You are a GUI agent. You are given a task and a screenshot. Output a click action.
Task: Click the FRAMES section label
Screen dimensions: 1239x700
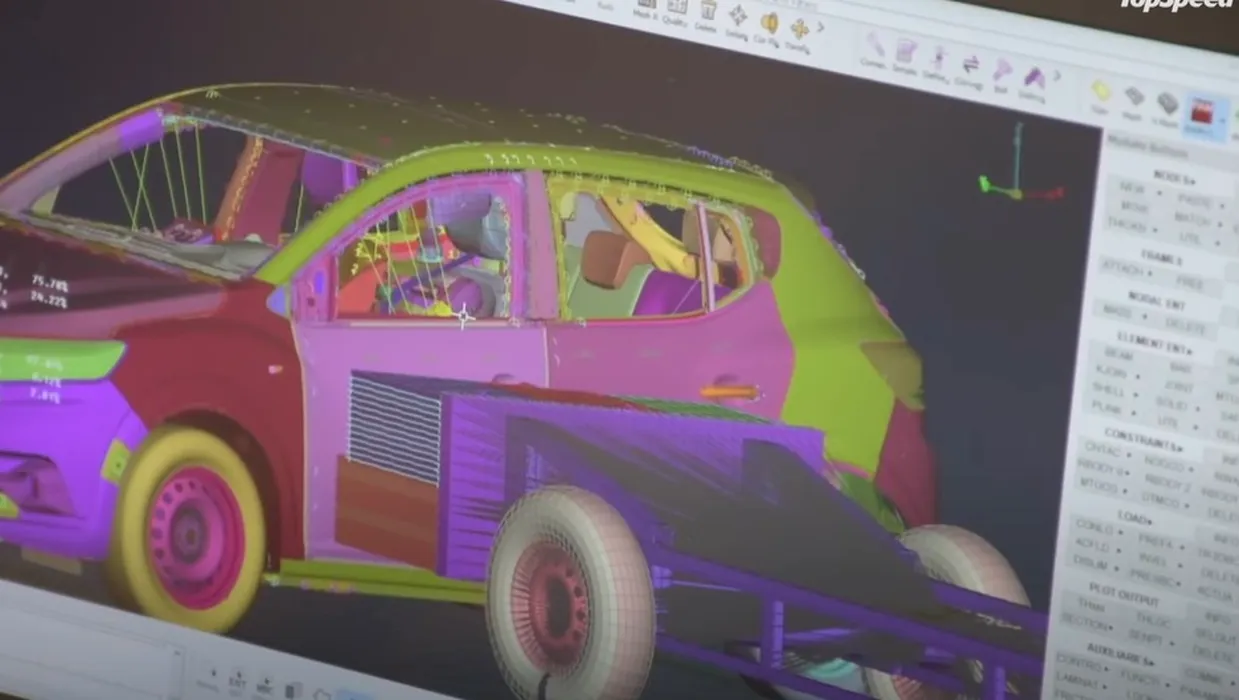tap(1160, 258)
